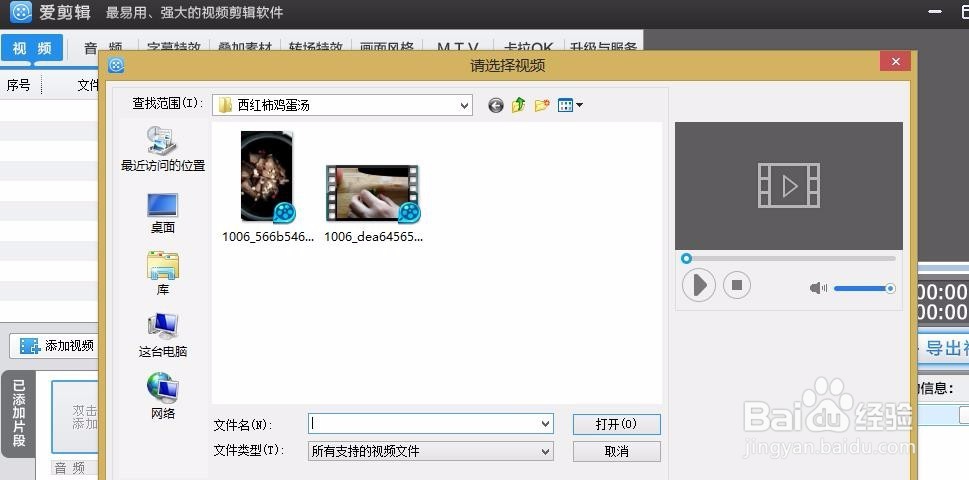This screenshot has width=969, height=480.
Task: Click the back arrow icon in the dialog toolbar
Action: (496, 106)
